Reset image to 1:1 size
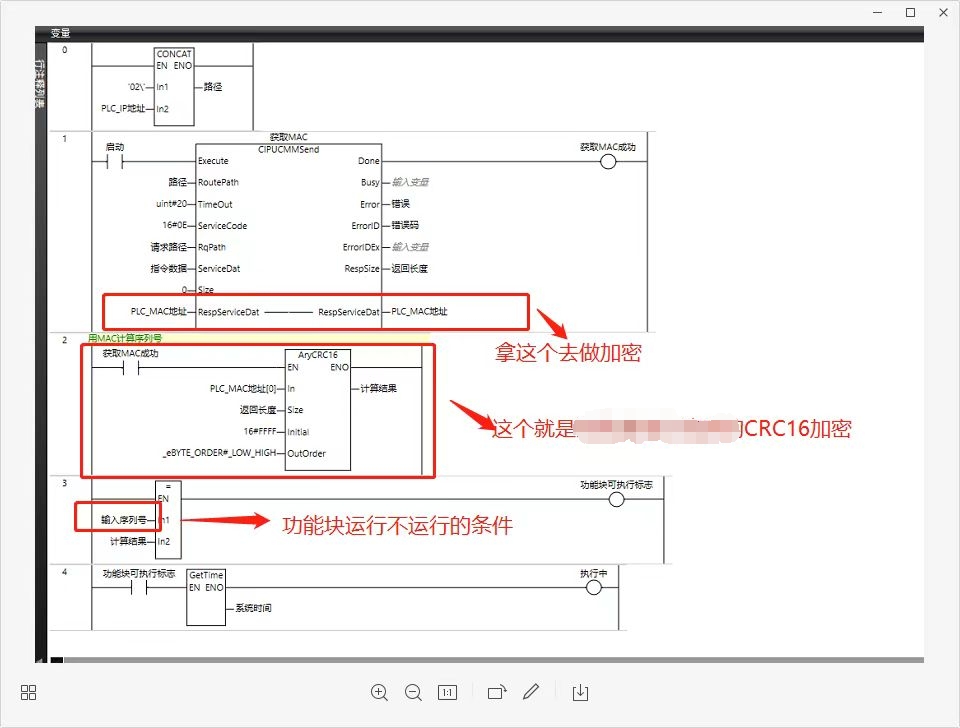Screen dimensions: 960x728 [447, 692]
